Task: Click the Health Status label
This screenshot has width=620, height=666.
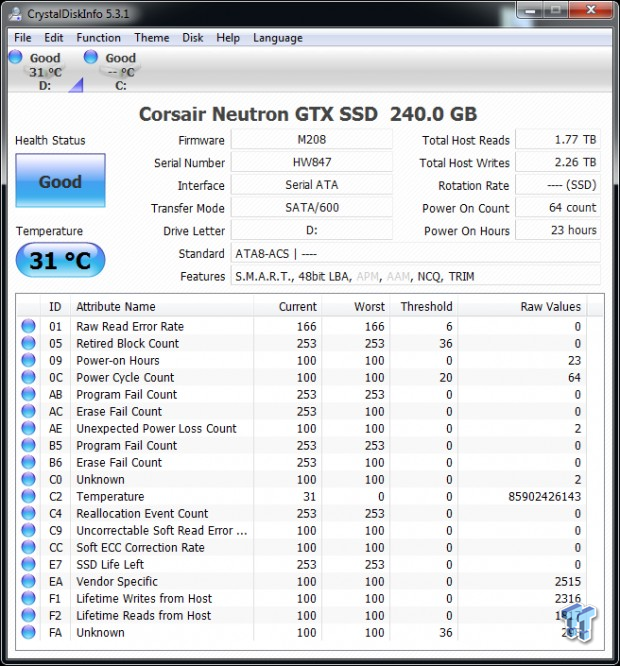Action: [x=50, y=140]
